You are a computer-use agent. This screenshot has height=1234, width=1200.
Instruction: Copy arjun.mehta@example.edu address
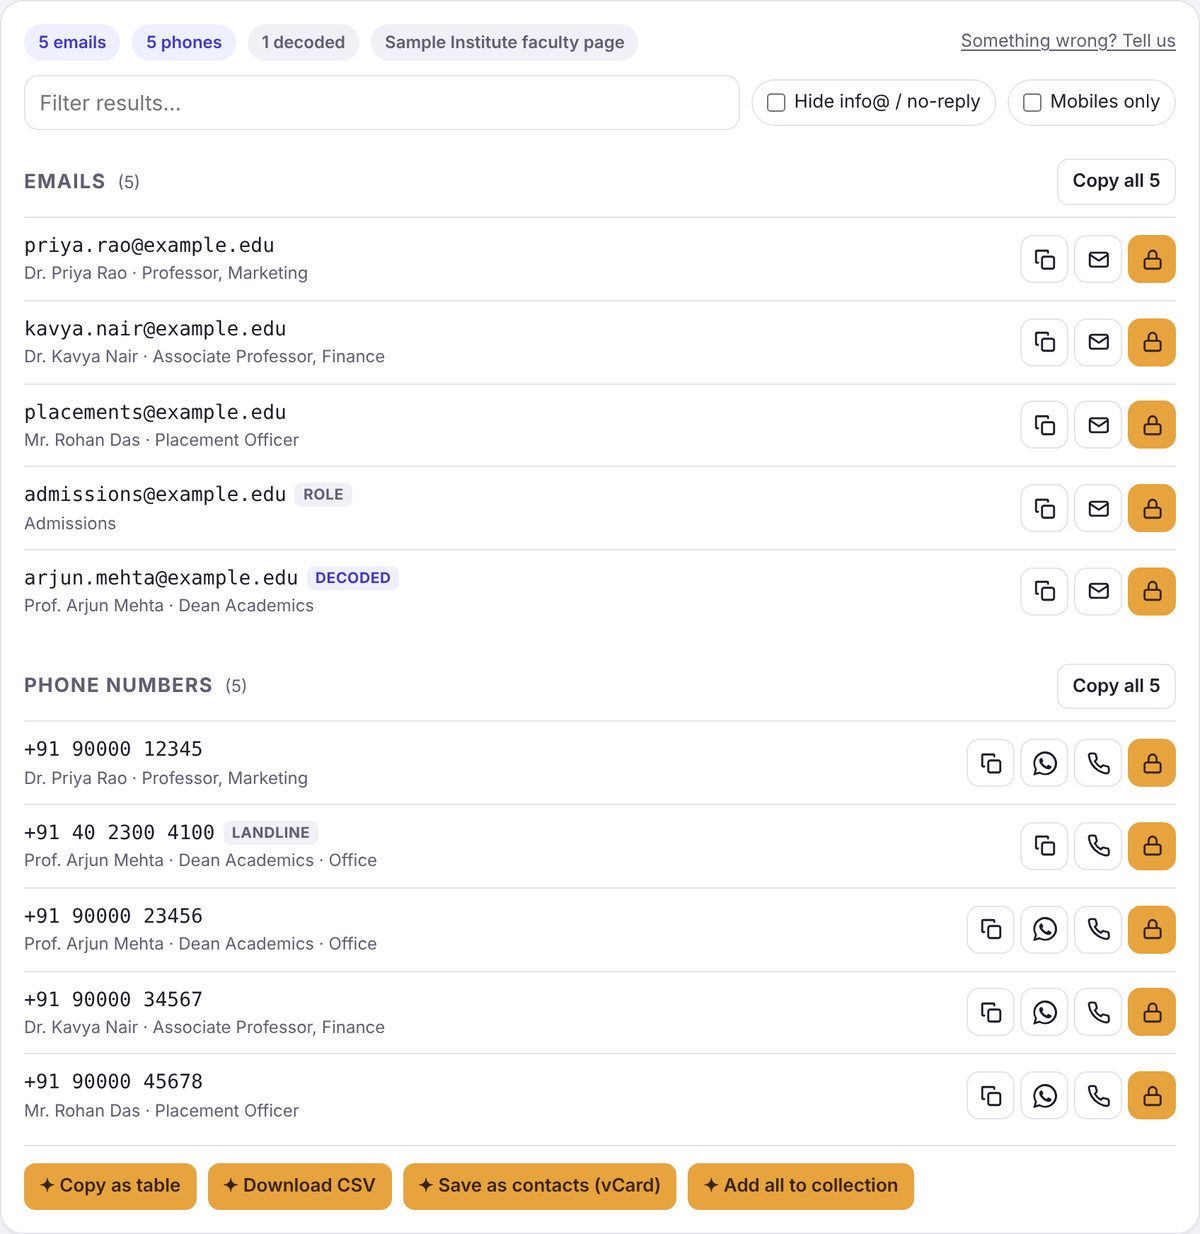click(1045, 591)
